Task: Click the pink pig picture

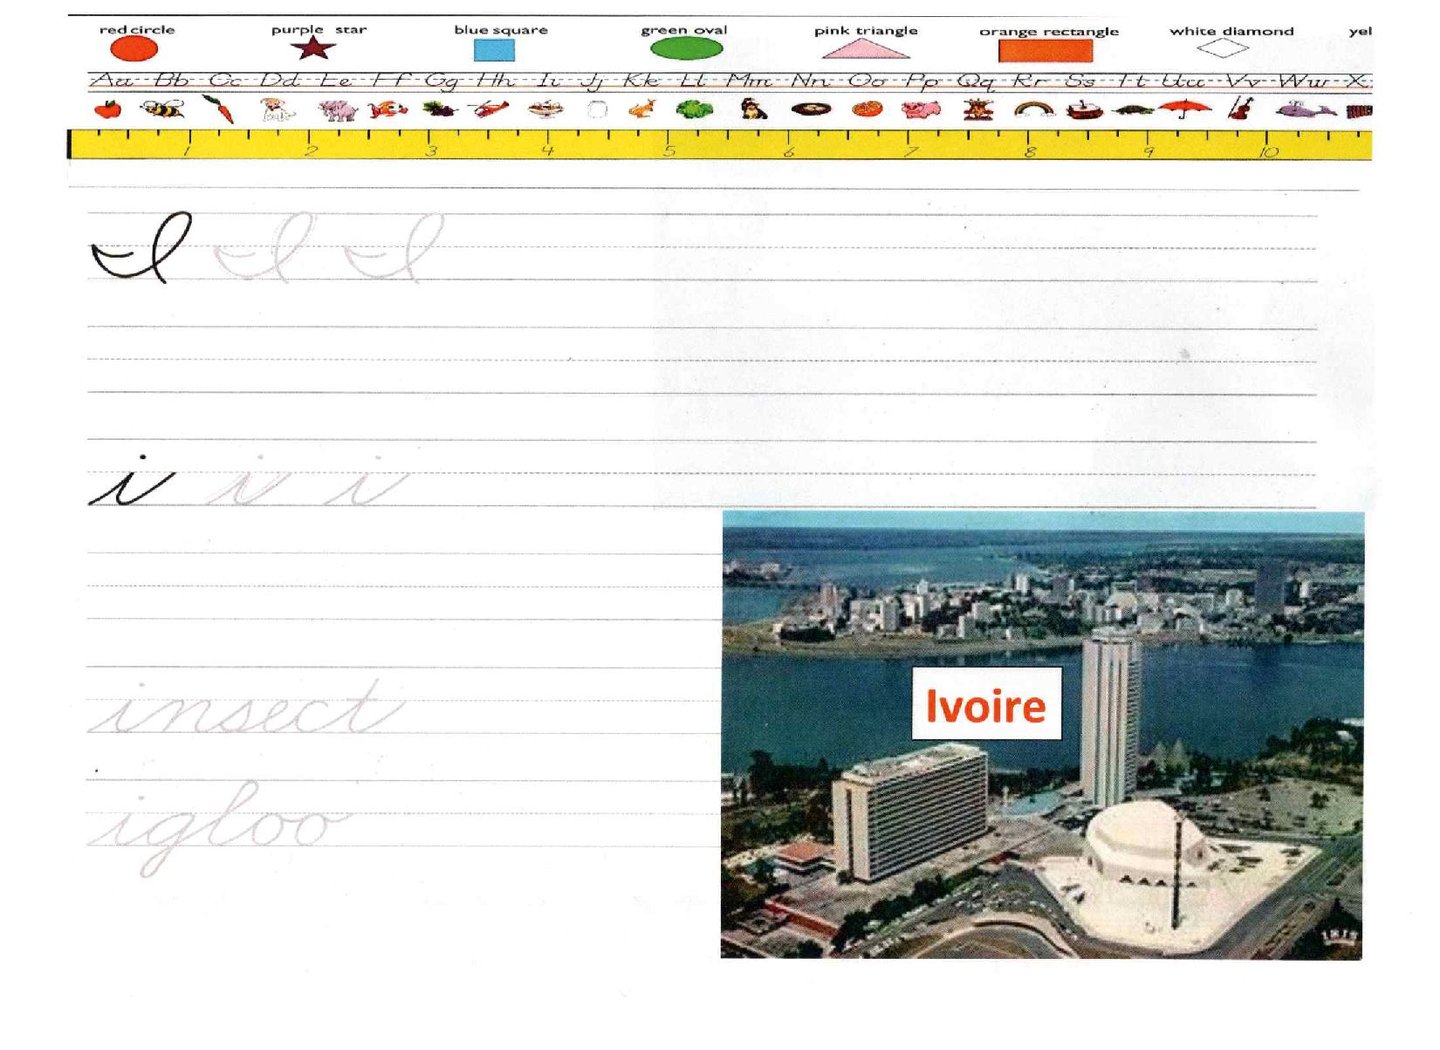Action: (921, 109)
